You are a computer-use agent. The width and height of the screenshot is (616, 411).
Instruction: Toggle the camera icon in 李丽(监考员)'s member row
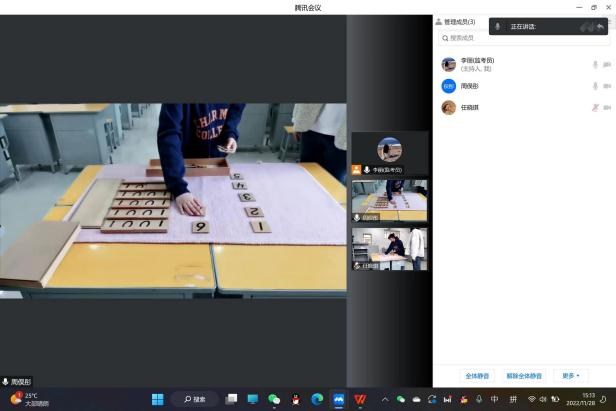[x=607, y=64]
